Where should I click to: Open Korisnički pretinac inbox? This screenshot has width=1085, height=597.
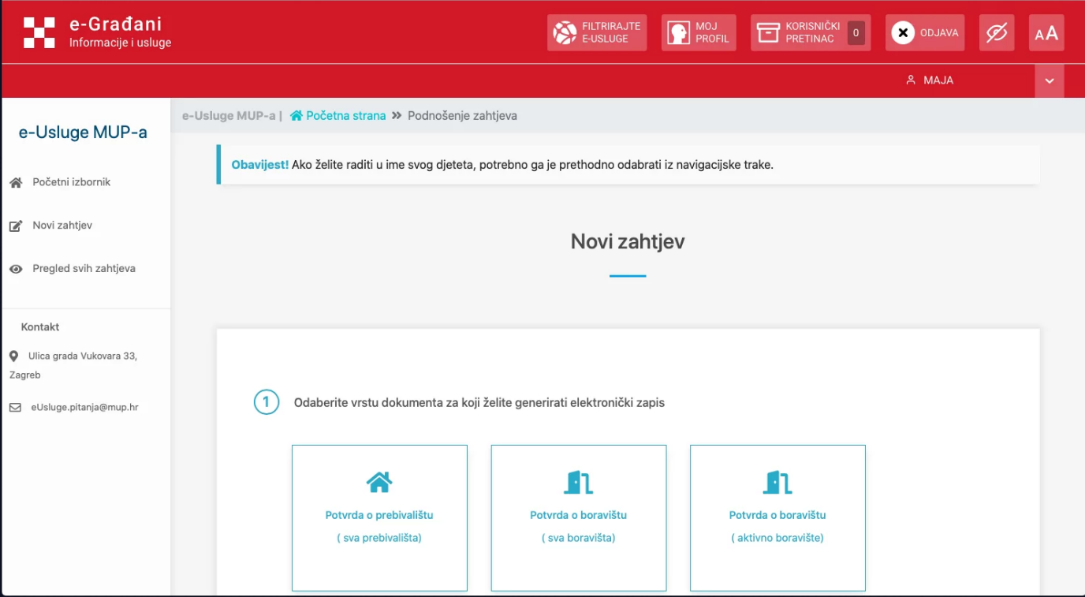tap(810, 32)
